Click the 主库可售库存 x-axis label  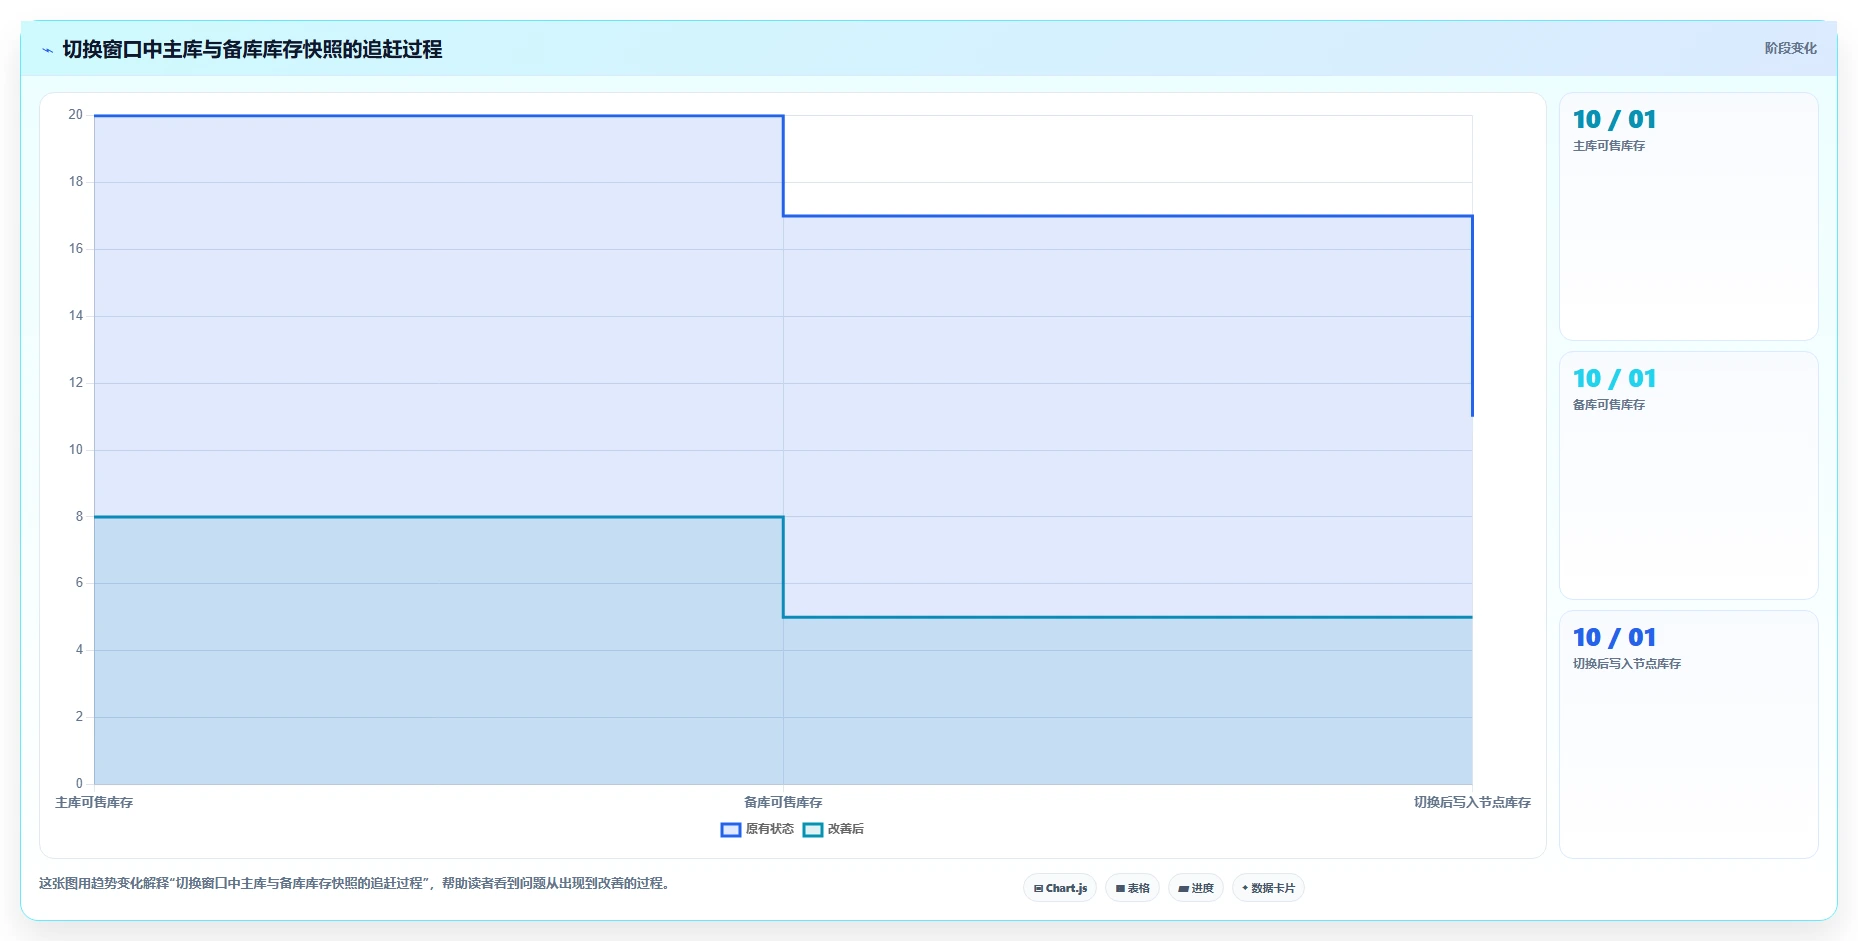click(x=94, y=803)
